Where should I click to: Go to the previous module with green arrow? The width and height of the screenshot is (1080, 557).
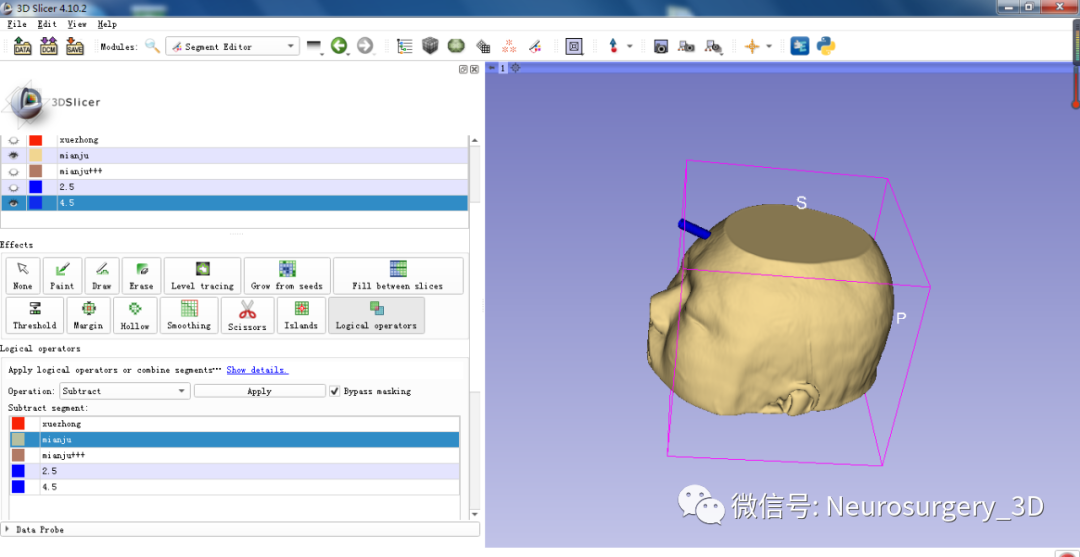click(x=338, y=46)
